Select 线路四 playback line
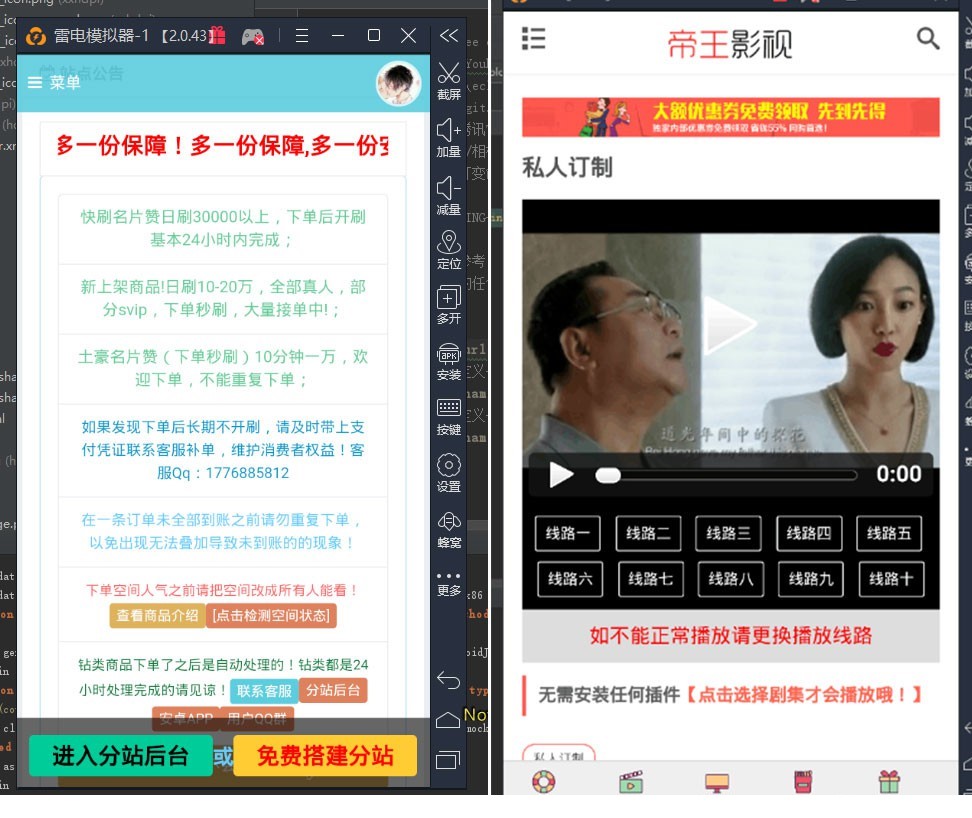The height and width of the screenshot is (818, 972). (x=809, y=533)
